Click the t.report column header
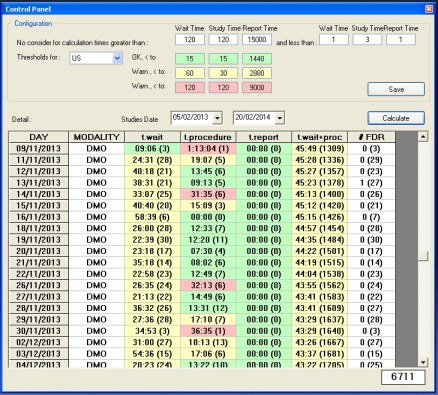This screenshot has width=438, height=395. point(264,137)
